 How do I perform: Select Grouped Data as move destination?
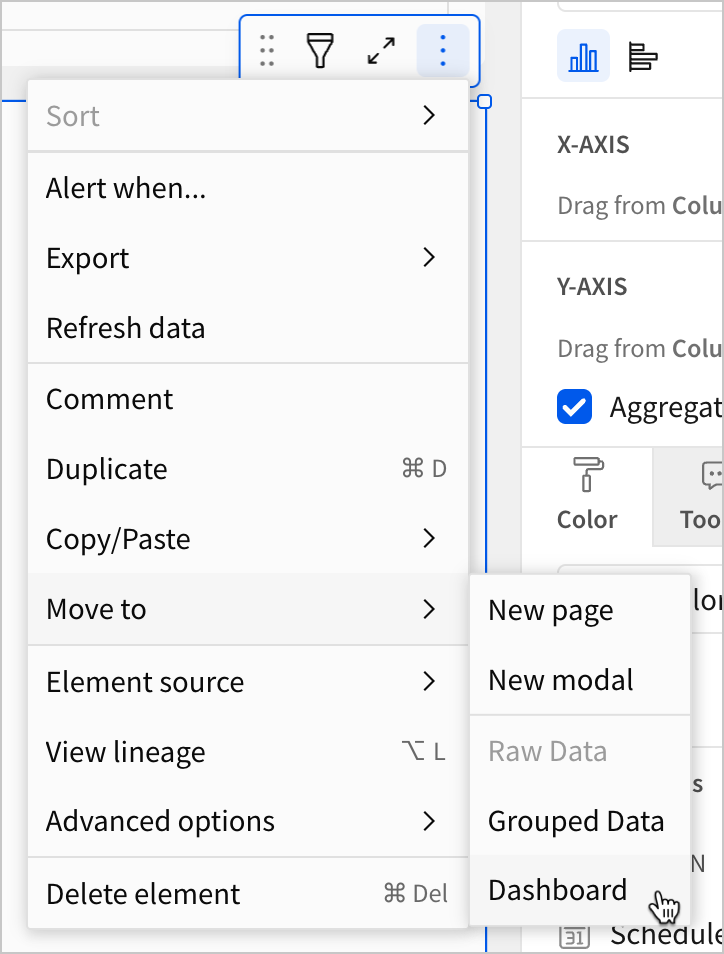576,821
